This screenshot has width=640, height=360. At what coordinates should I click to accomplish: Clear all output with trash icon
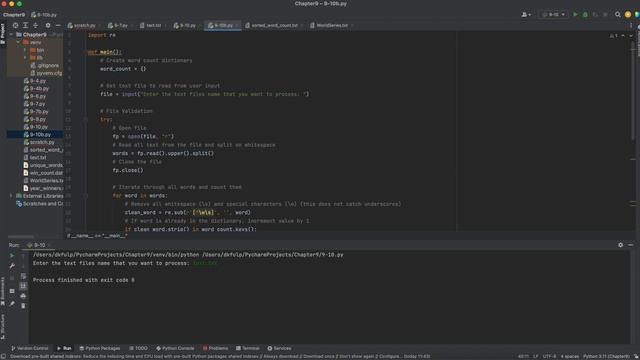click(x=23, y=306)
